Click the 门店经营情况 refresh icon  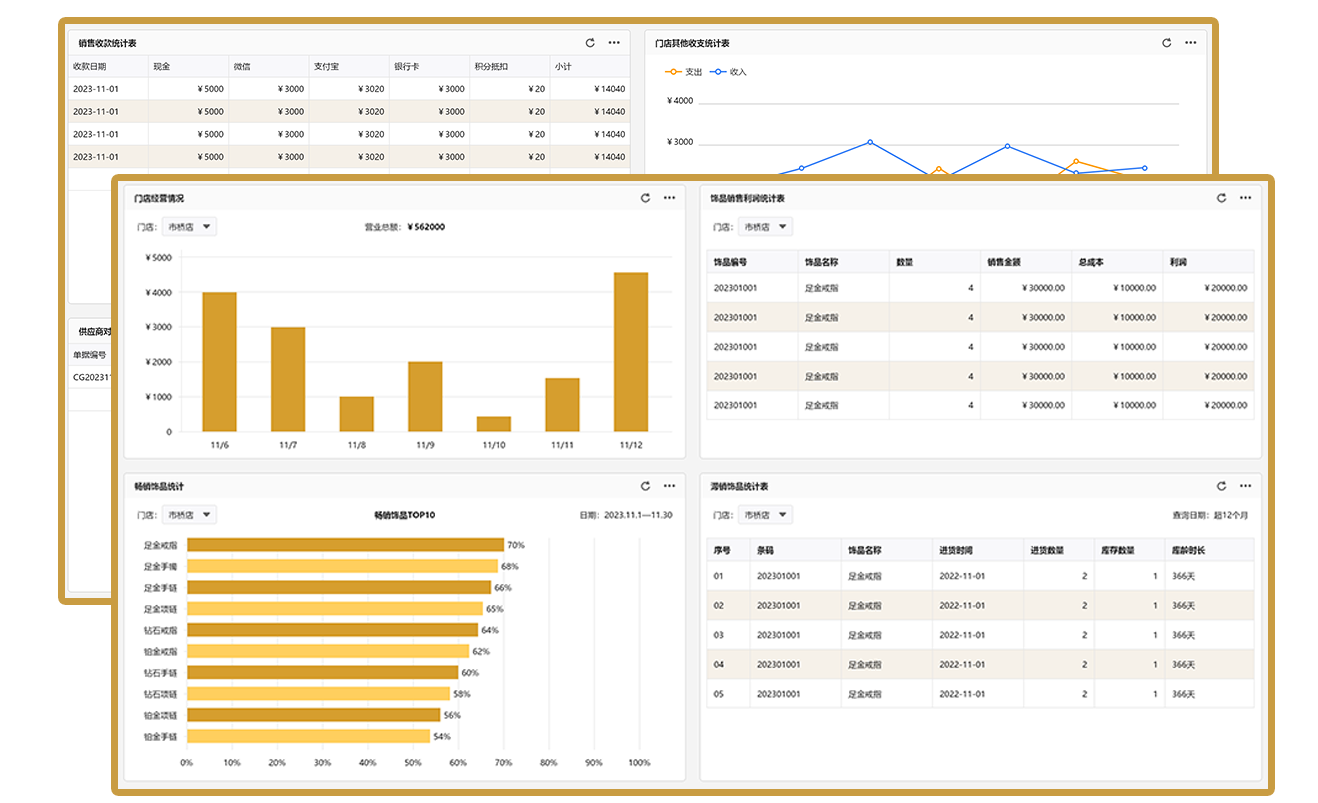click(646, 198)
